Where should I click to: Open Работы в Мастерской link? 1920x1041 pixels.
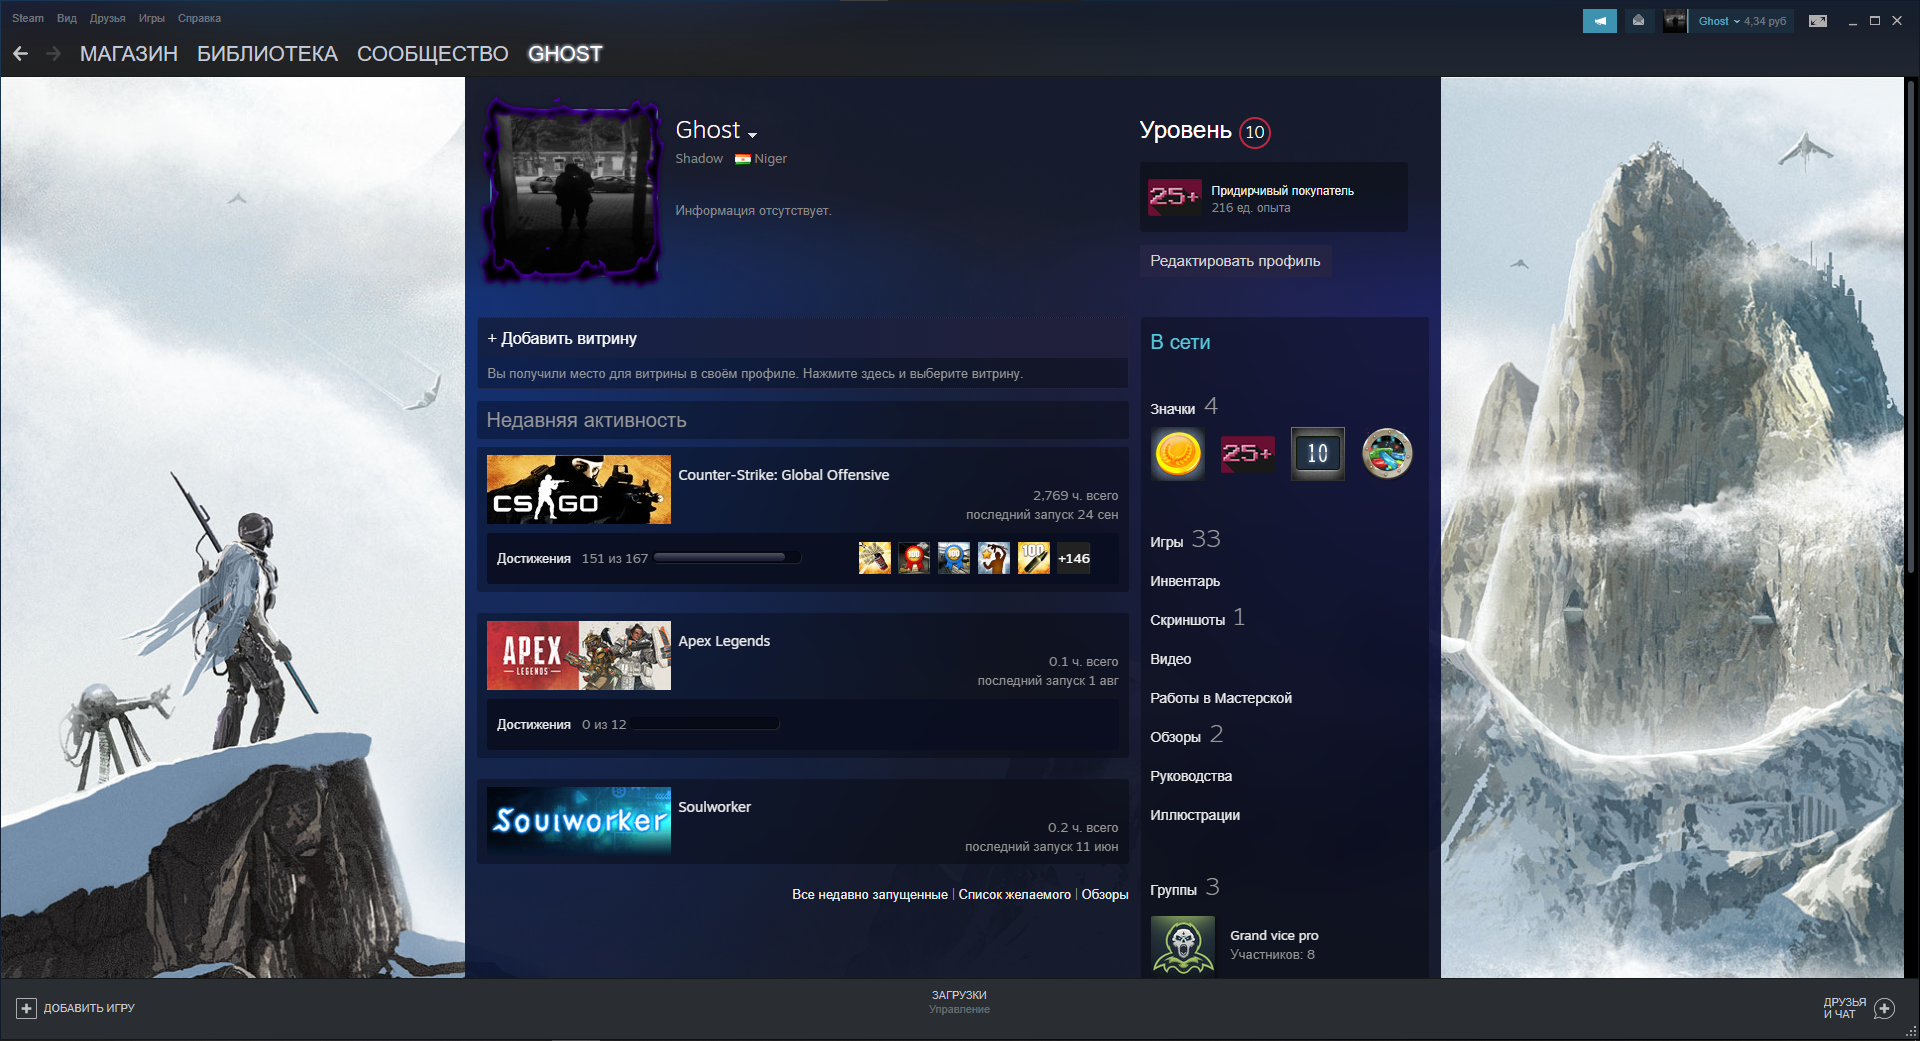(x=1221, y=698)
